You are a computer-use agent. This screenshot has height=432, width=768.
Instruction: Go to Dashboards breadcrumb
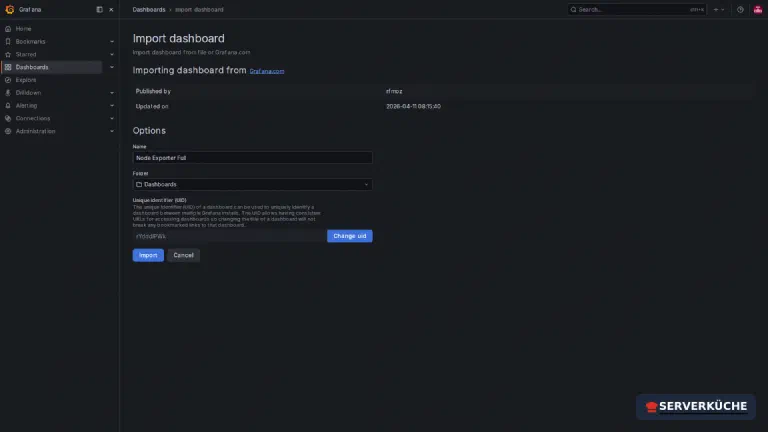(149, 9)
